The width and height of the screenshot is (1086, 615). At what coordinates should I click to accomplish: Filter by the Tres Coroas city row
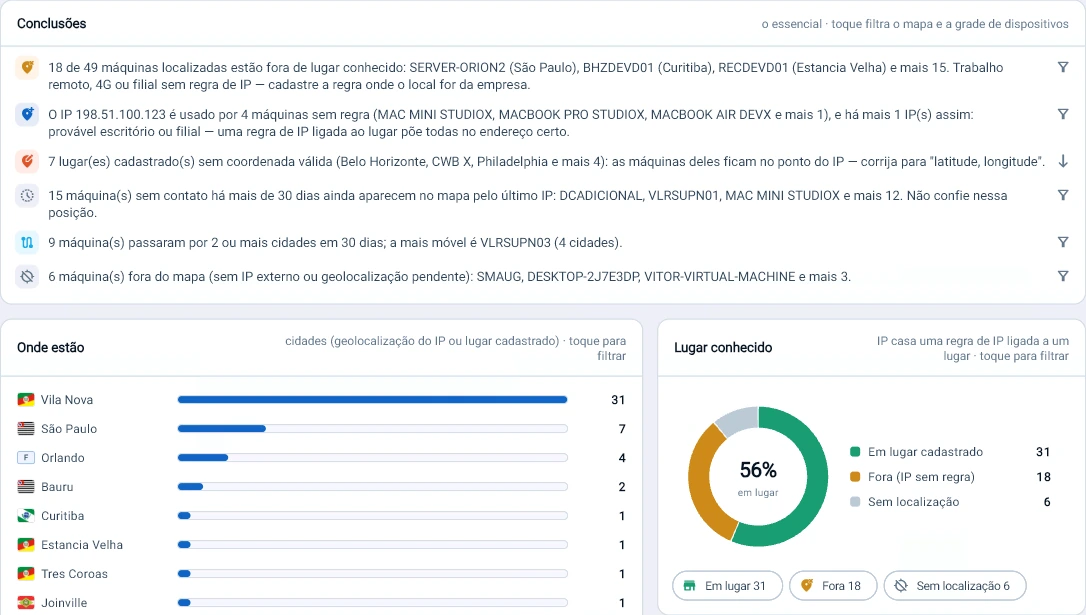coord(322,574)
